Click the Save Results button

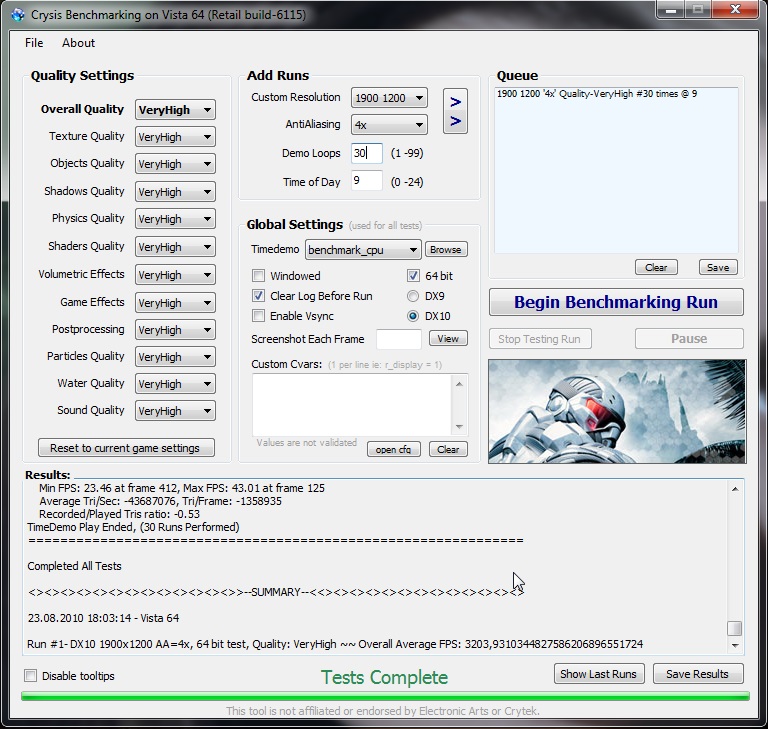coord(697,674)
